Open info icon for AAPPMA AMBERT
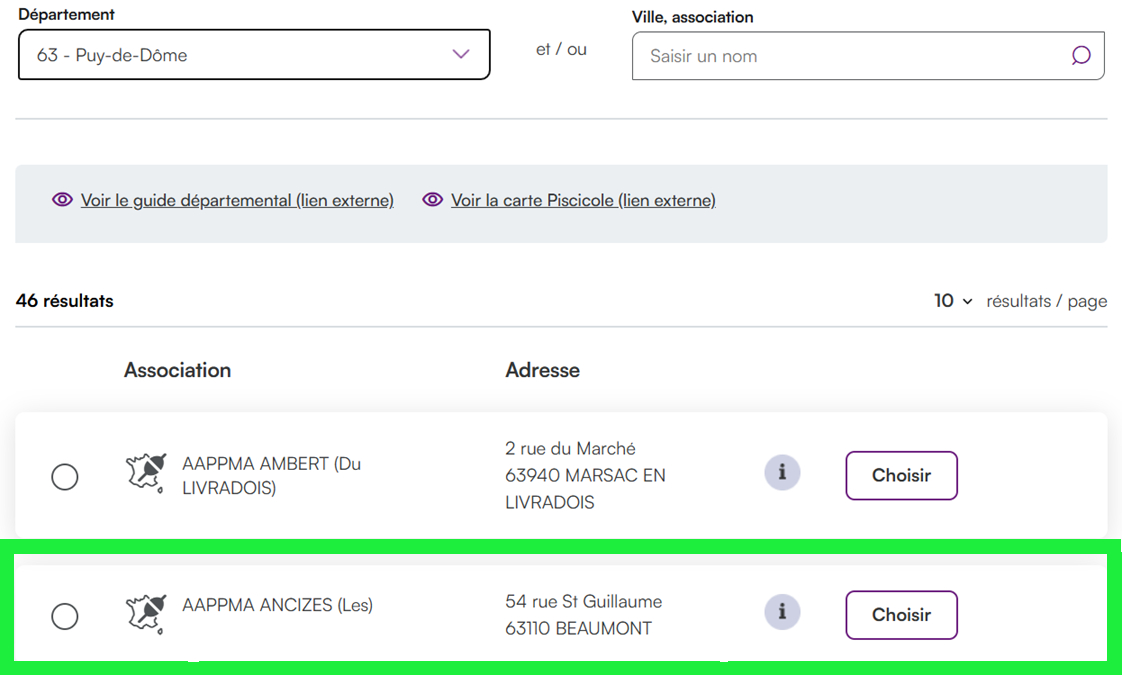The width and height of the screenshot is (1122, 675). click(782, 472)
